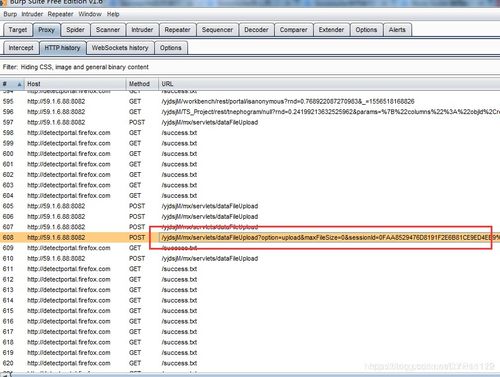Select row 599 detectportal request
Image resolution: width=500 pixels, height=377 pixels.
(250, 143)
